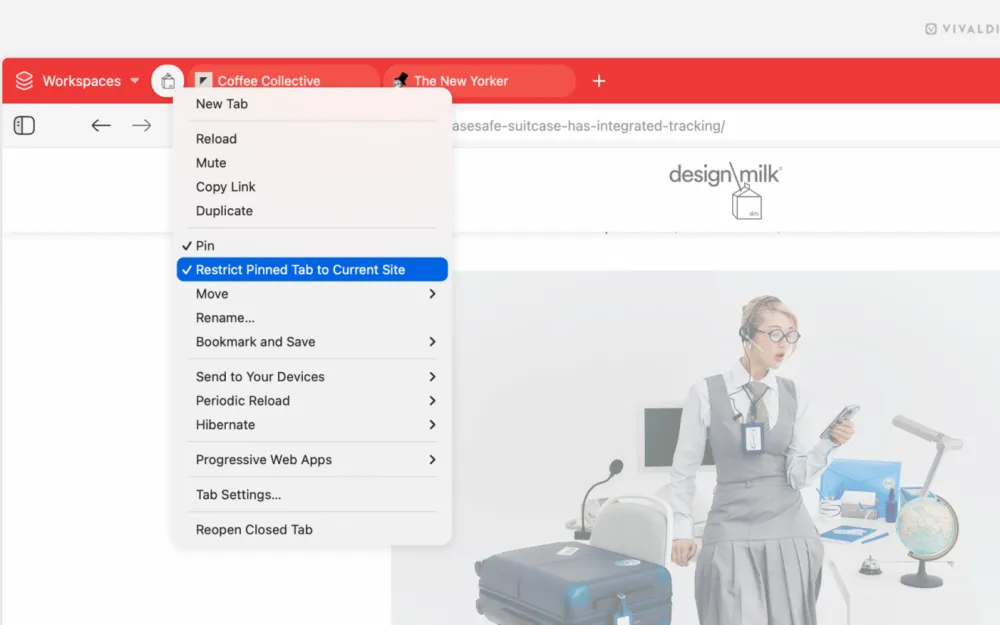Mute the tab from context menu
The image size is (1000, 625).
pos(211,163)
